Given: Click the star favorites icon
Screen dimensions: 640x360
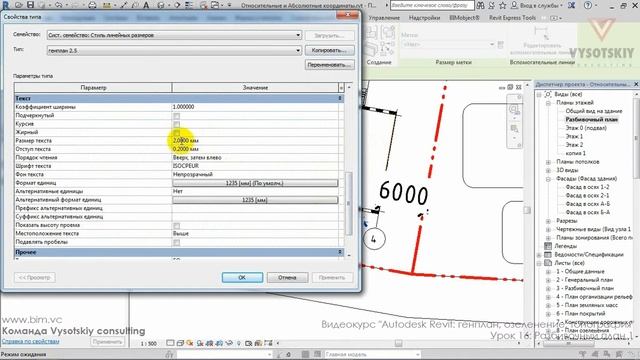Looking at the screenshot, I should [503, 5].
